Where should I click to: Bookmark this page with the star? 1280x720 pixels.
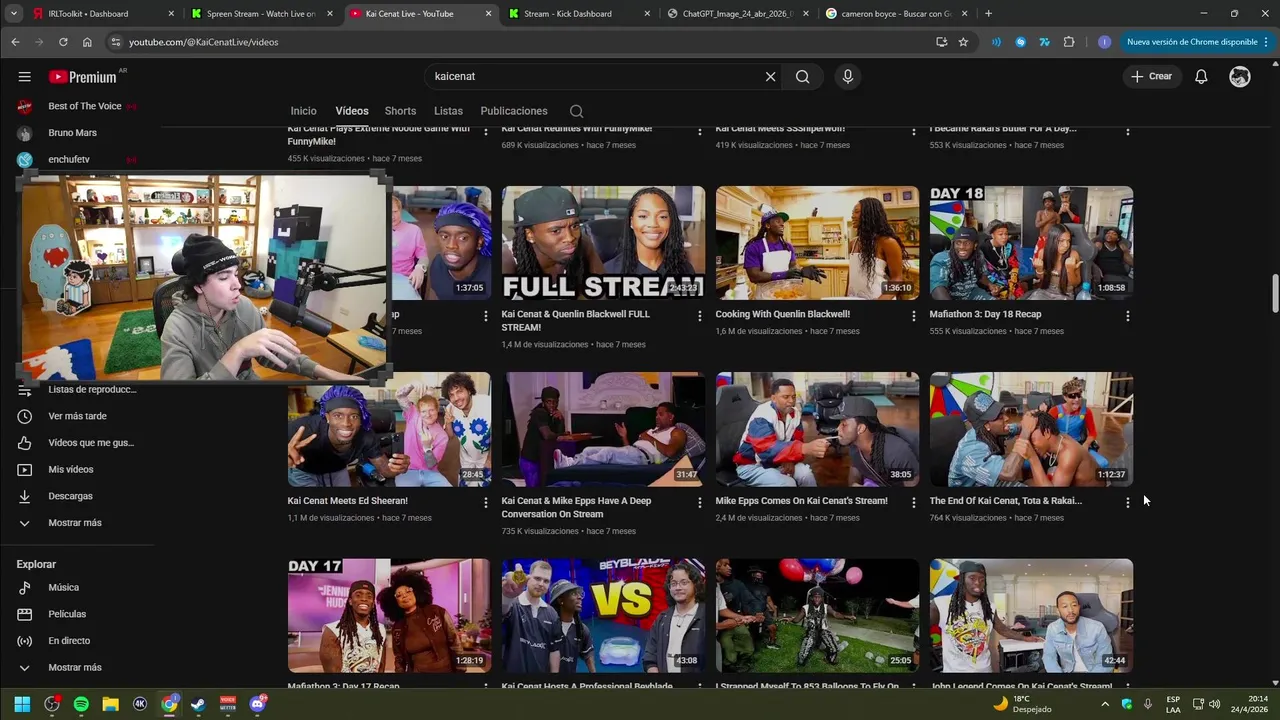(963, 42)
